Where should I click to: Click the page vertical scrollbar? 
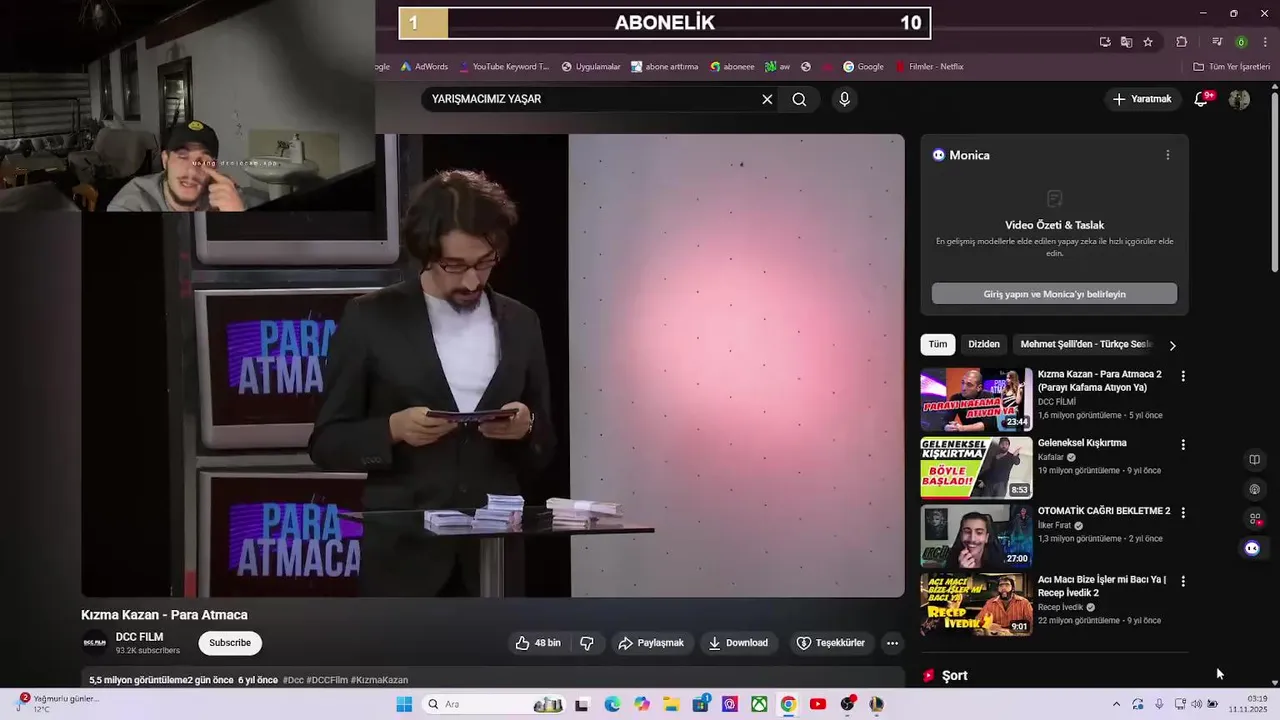pos(1274,180)
